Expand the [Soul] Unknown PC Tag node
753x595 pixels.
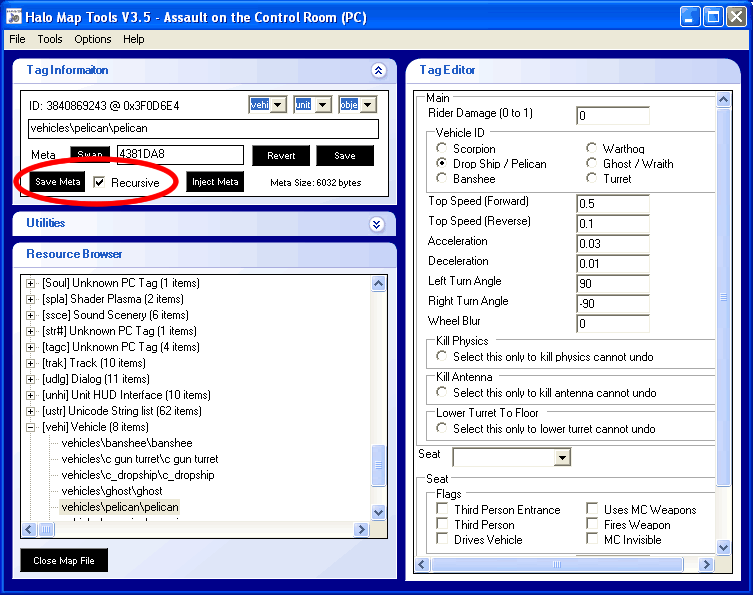coord(30,283)
